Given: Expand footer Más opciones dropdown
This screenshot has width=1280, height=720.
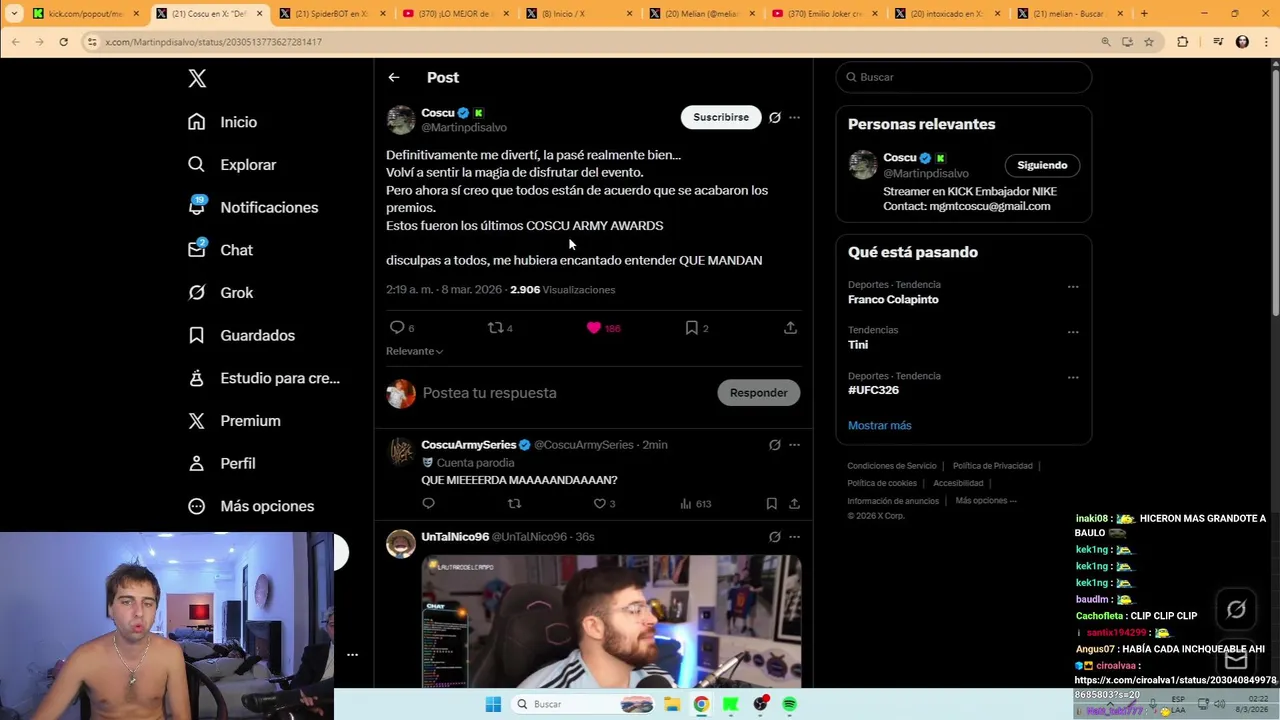Looking at the screenshot, I should coord(986,501).
